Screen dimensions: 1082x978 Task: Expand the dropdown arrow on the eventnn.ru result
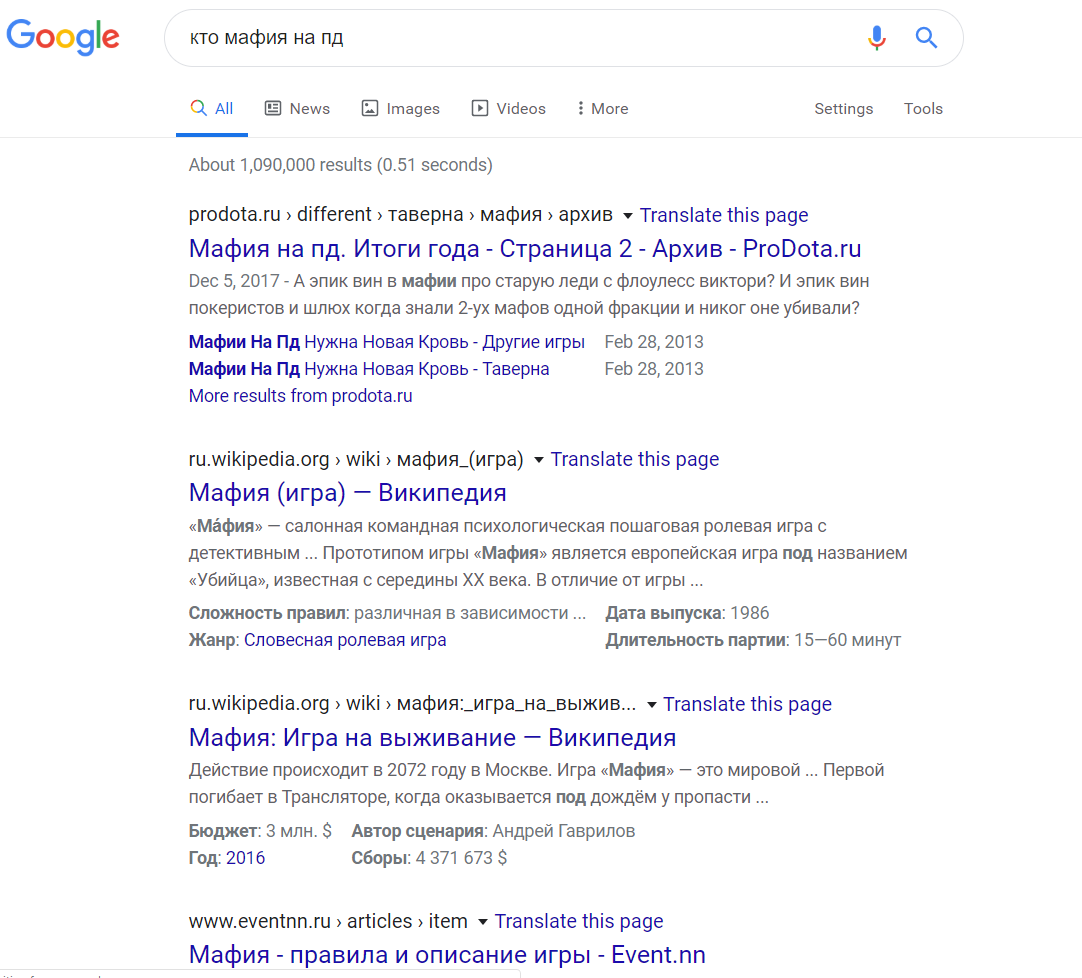482,921
